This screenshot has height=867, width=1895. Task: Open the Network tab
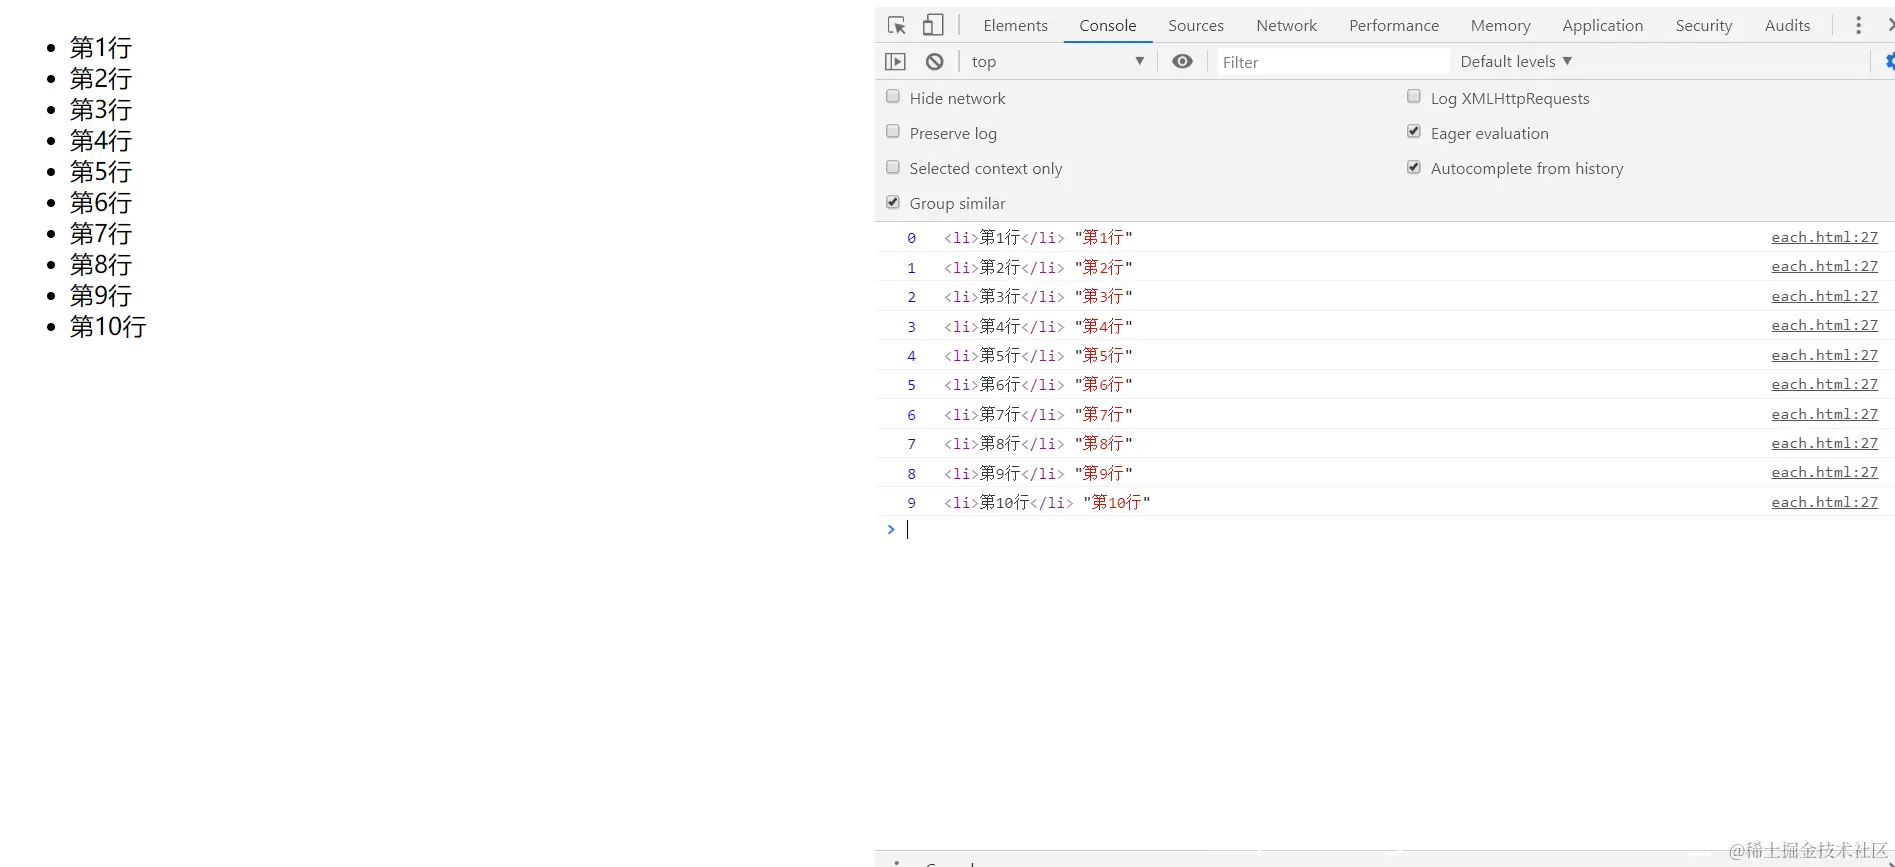tap(1286, 26)
